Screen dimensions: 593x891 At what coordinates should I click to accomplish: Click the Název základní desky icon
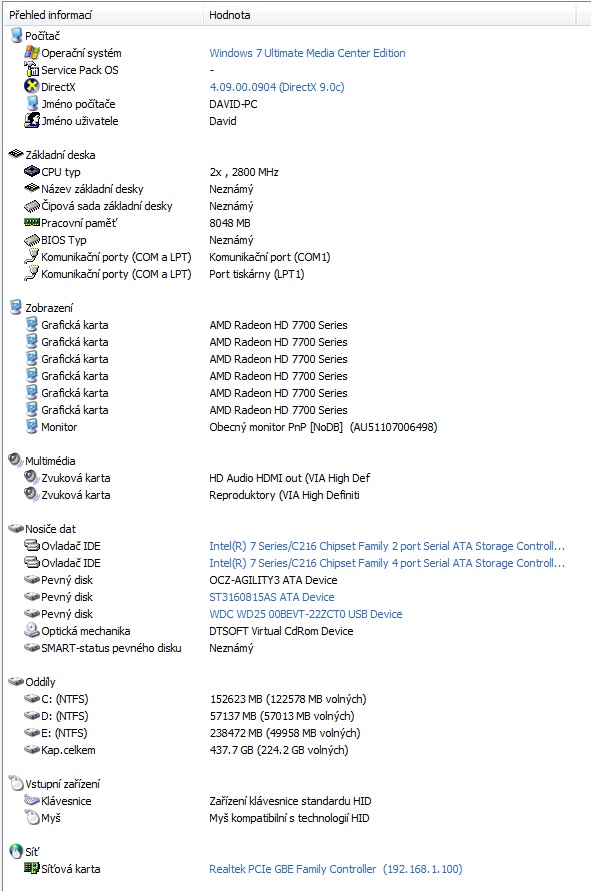tap(32, 188)
